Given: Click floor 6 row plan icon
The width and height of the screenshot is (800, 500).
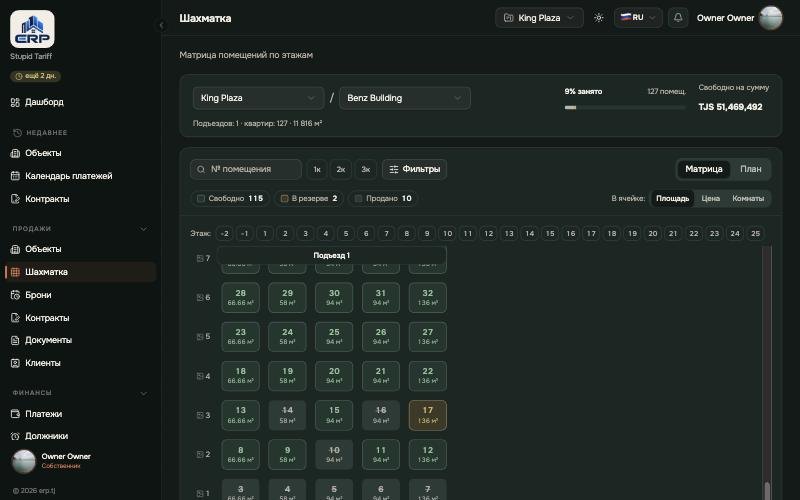Looking at the screenshot, I should (x=200, y=297).
